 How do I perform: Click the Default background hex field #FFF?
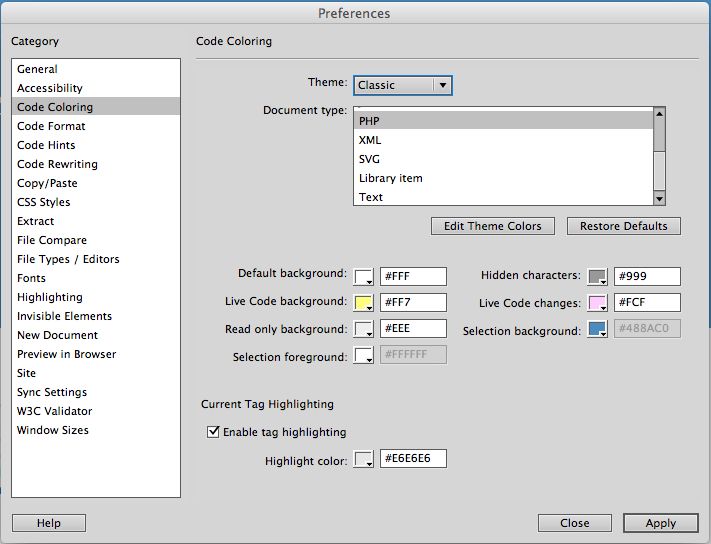413,277
